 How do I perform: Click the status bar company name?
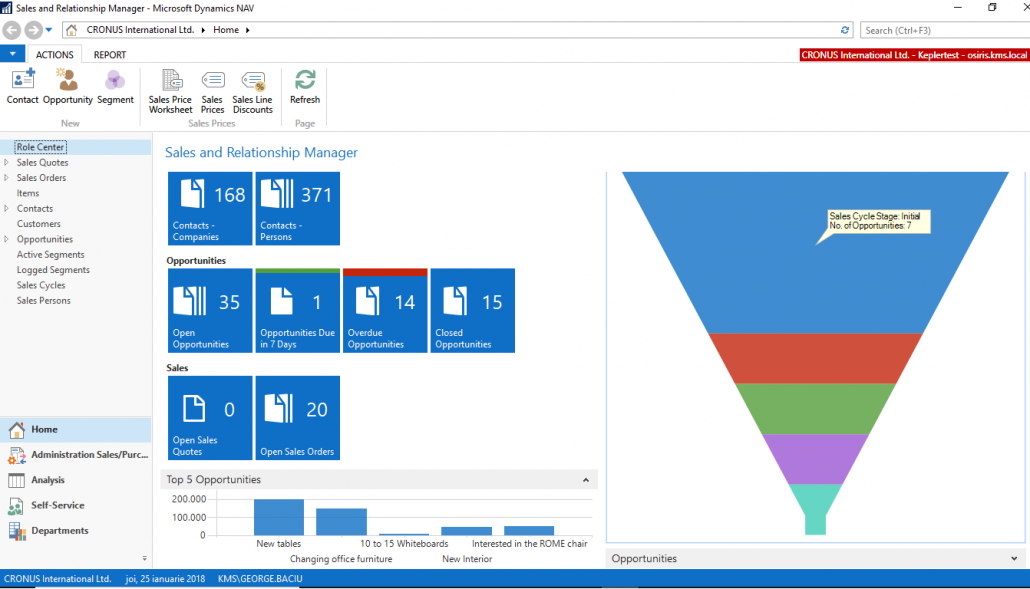(x=57, y=578)
